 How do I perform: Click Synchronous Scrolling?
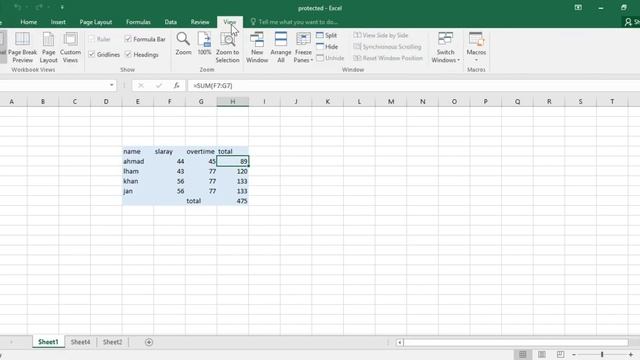(387, 47)
